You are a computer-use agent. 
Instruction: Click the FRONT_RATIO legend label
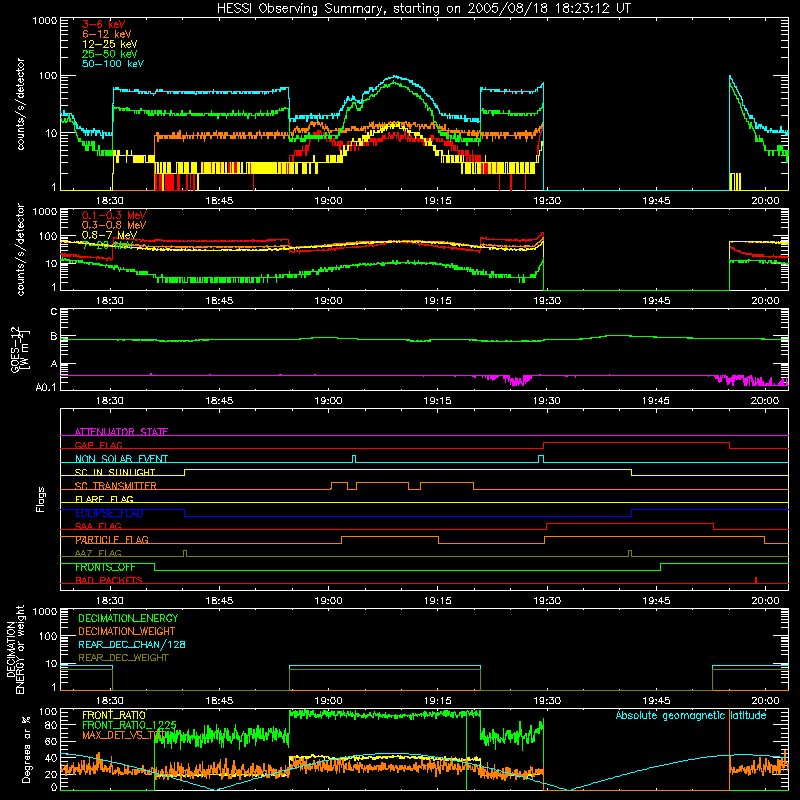click(114, 715)
